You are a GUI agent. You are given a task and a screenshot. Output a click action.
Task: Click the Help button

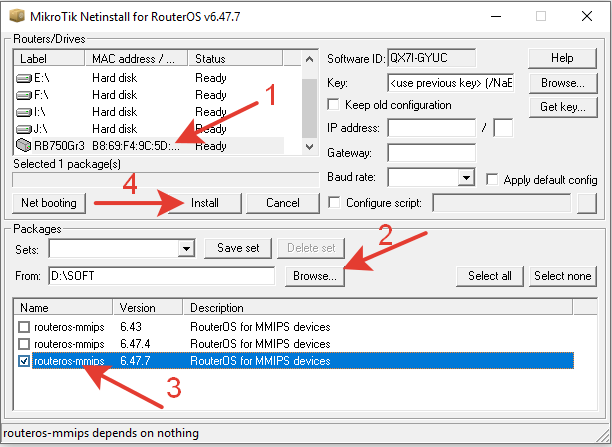tap(562, 58)
